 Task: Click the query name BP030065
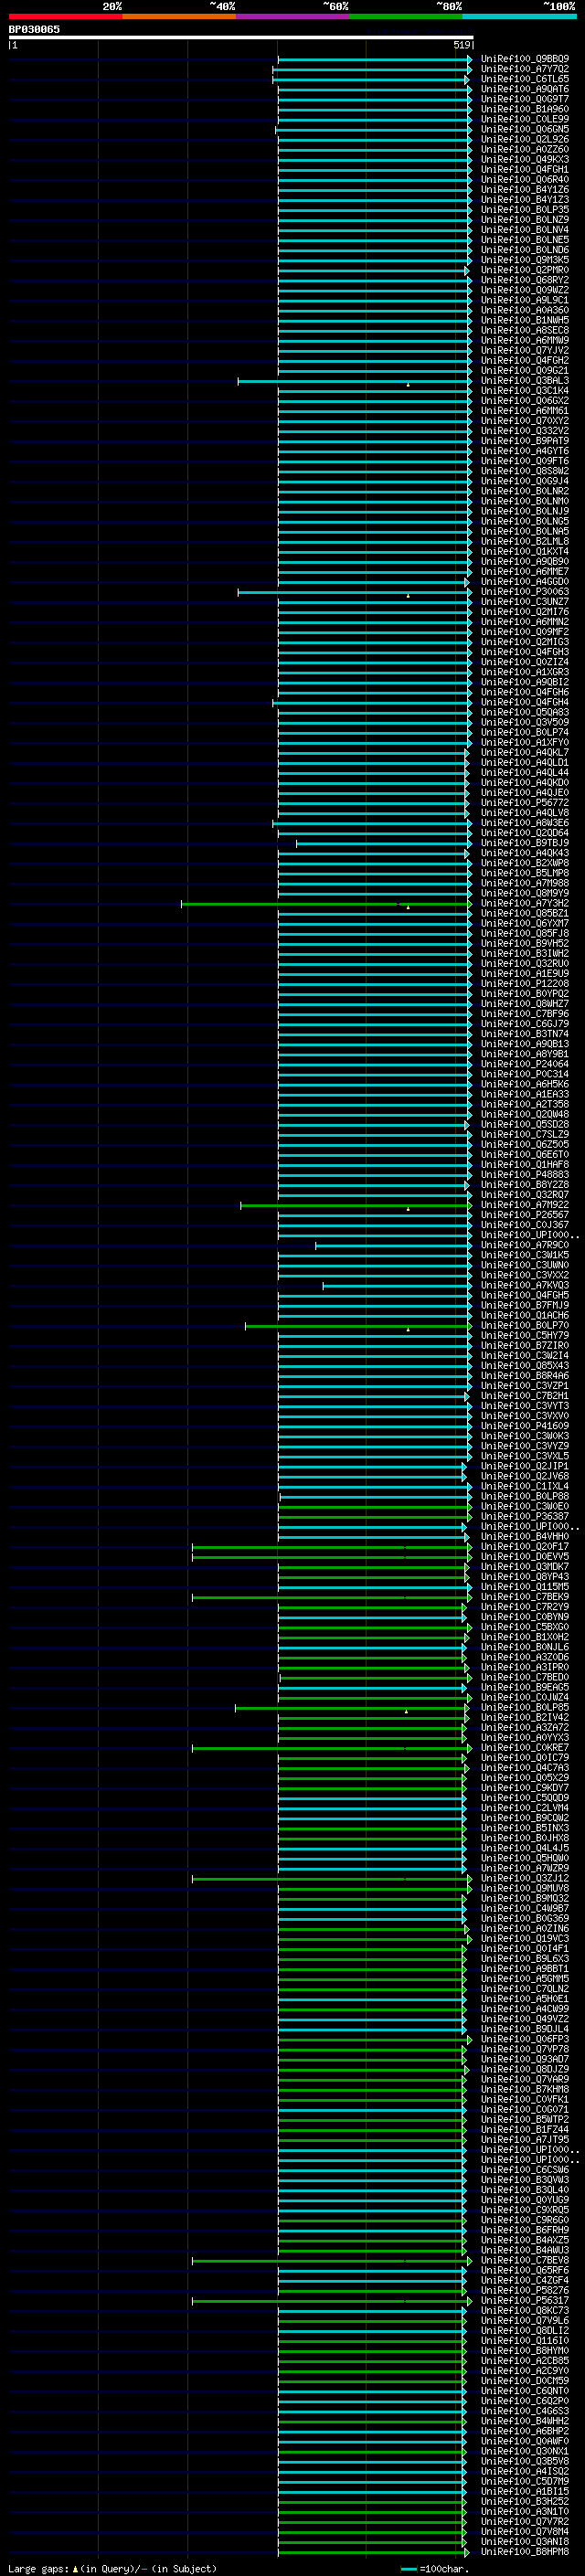tap(34, 29)
